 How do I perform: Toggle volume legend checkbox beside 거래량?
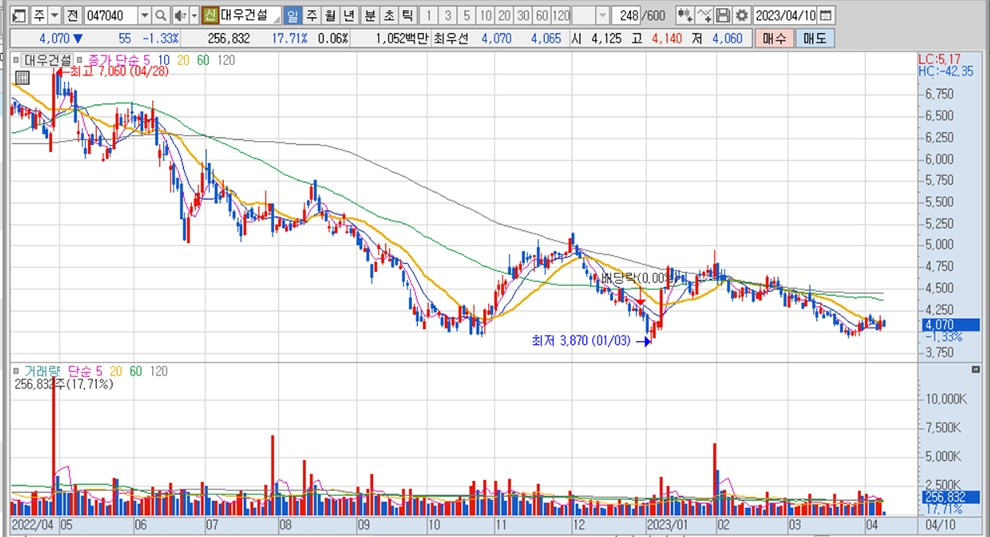pyautogui.click(x=16, y=372)
